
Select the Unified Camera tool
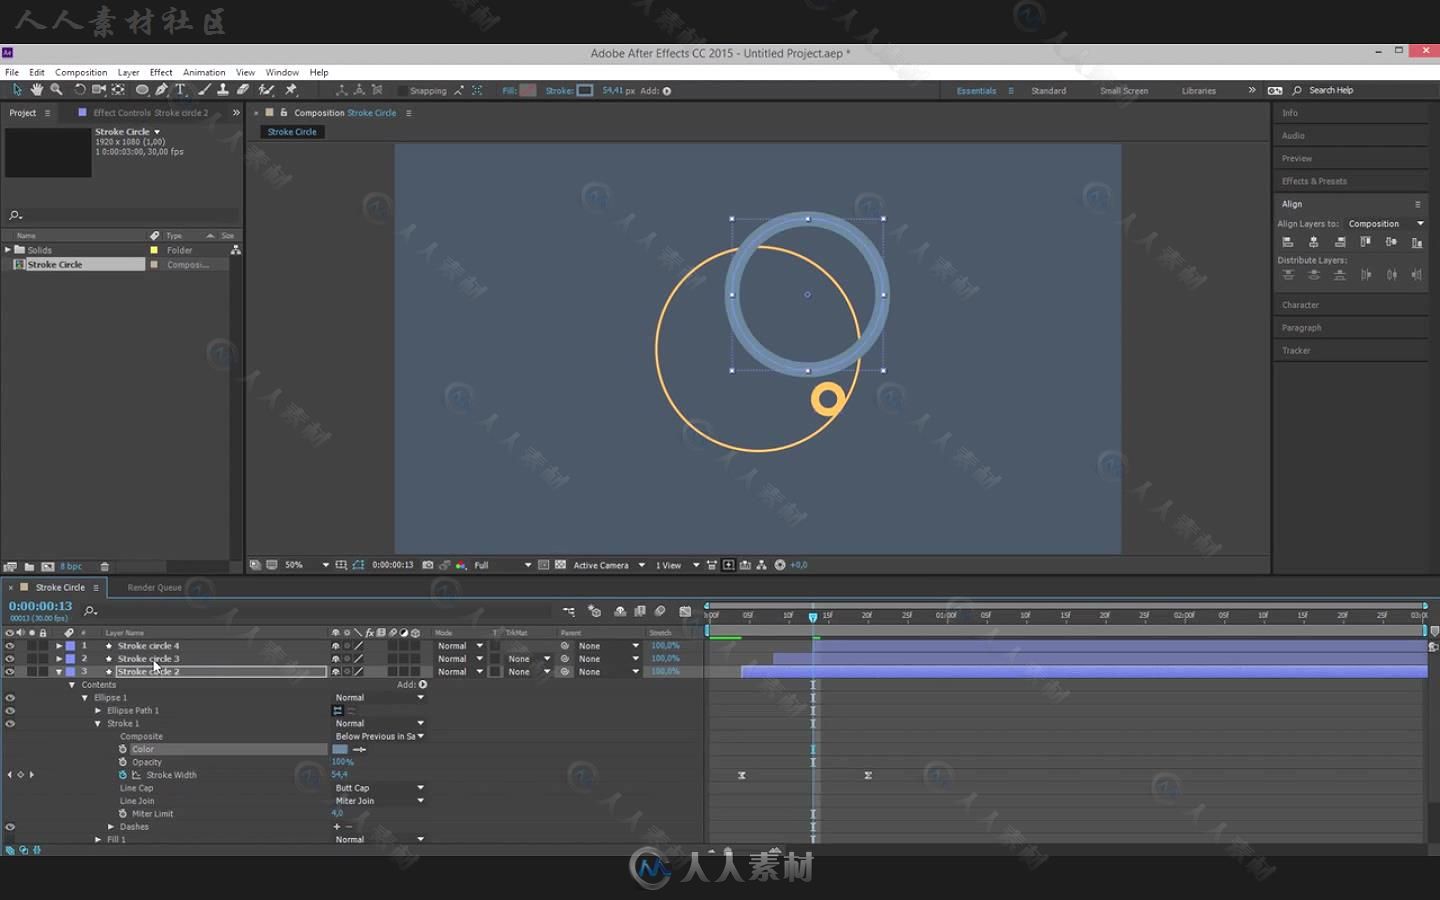(x=99, y=90)
